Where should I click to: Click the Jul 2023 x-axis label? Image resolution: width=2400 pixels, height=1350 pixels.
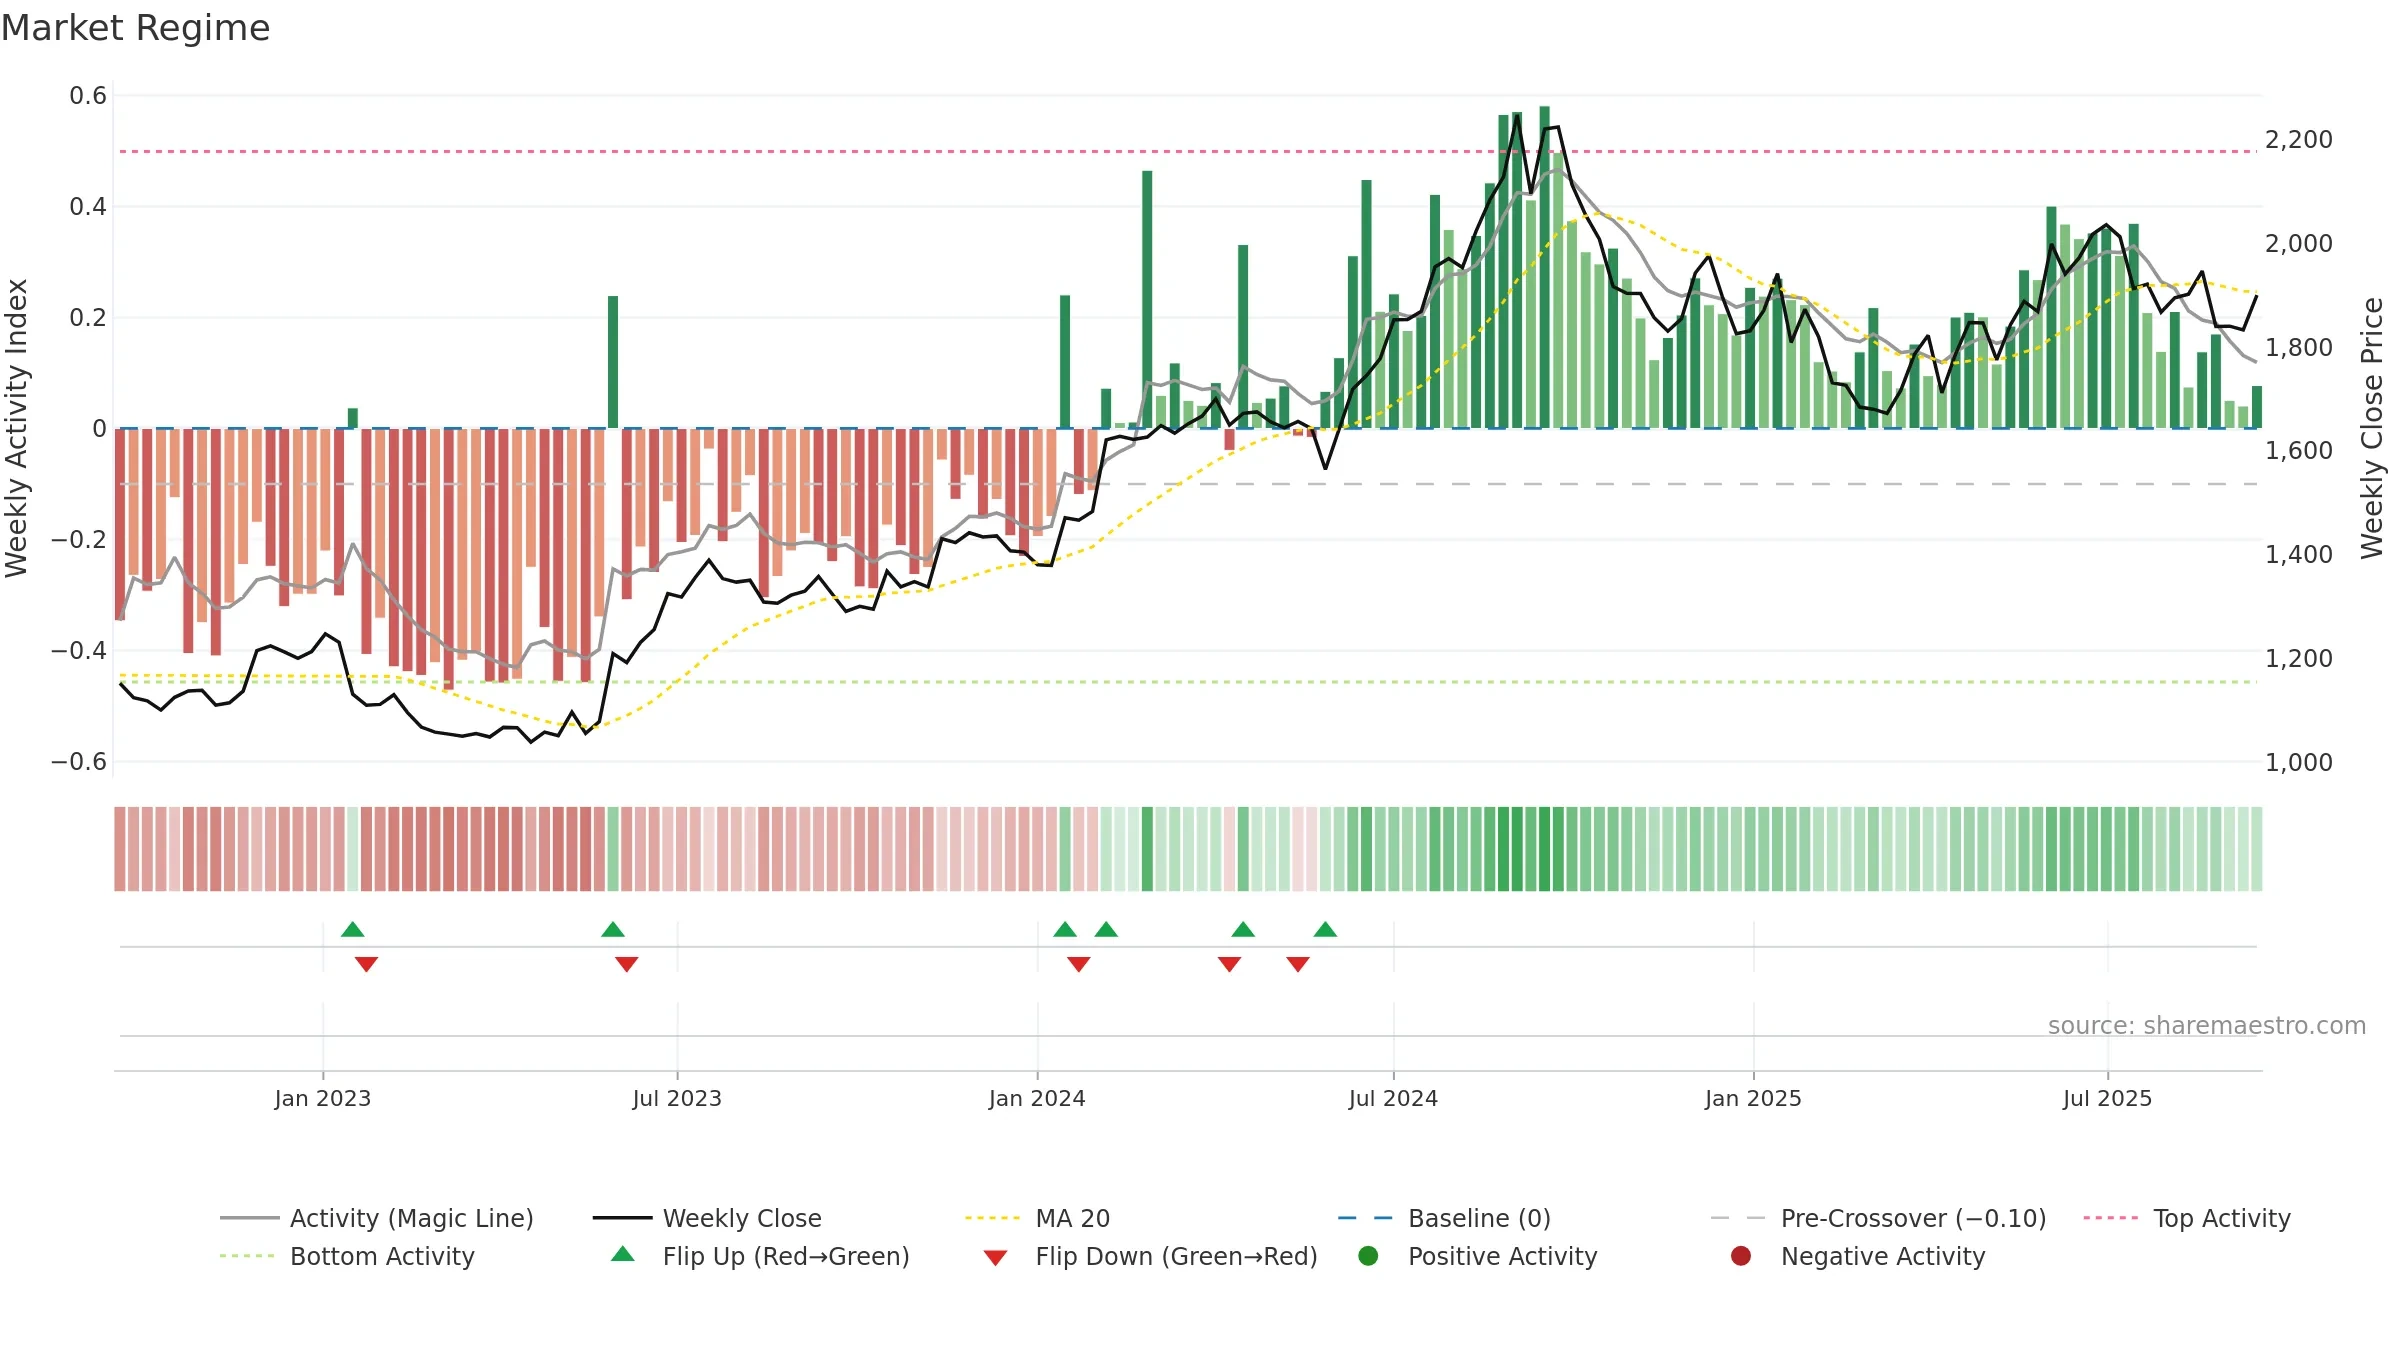[677, 1098]
